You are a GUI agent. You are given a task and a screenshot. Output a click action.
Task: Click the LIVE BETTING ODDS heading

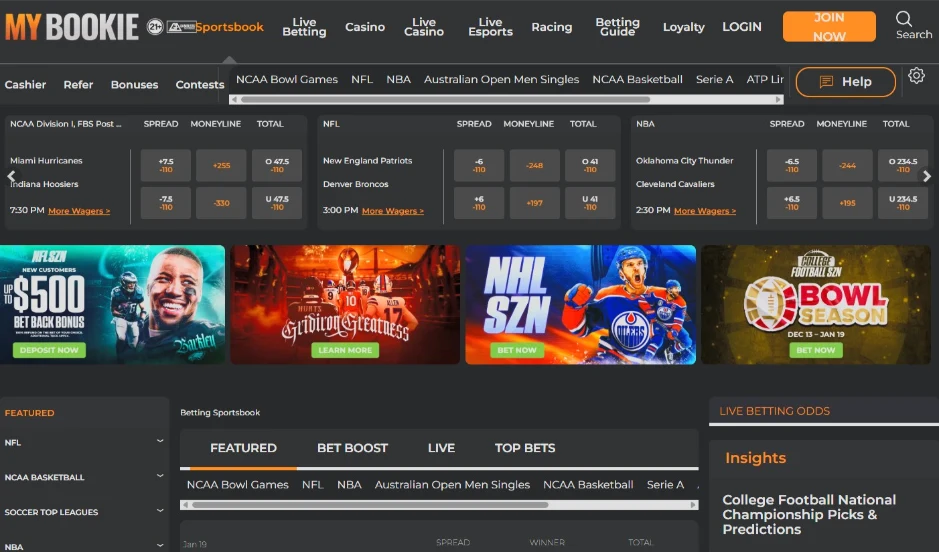[774, 411]
